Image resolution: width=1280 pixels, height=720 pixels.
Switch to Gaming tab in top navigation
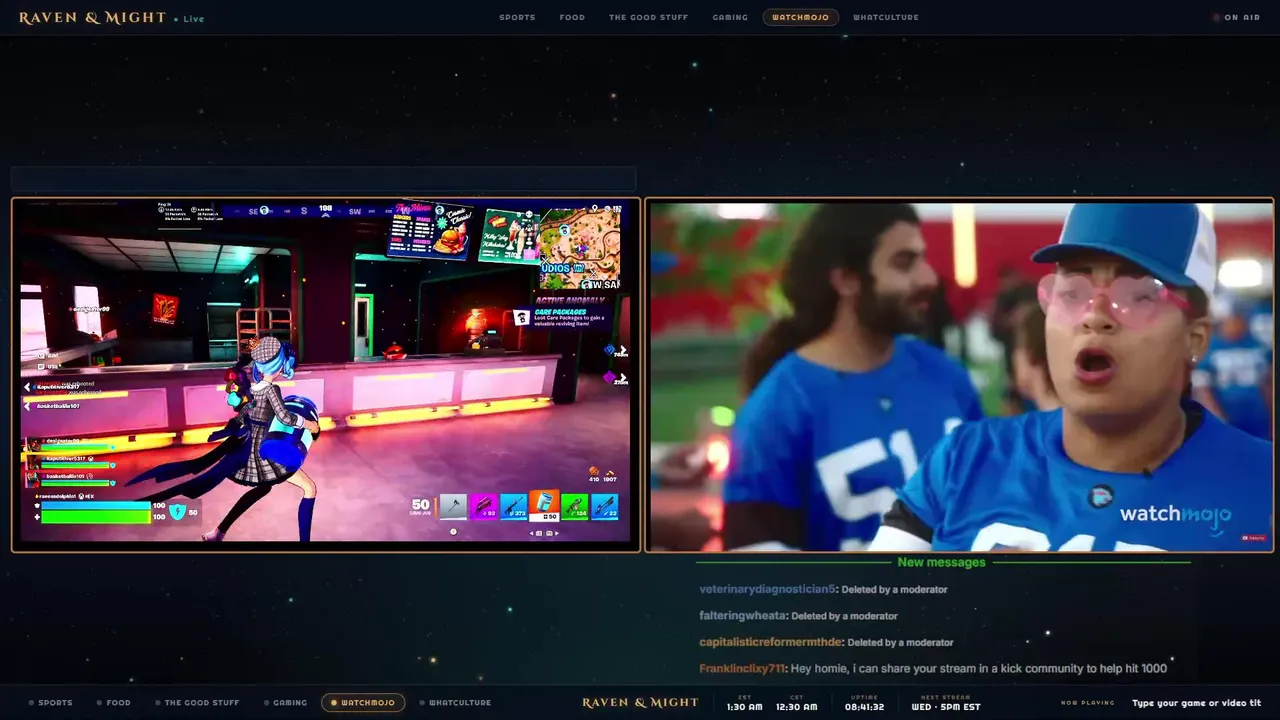(x=730, y=17)
